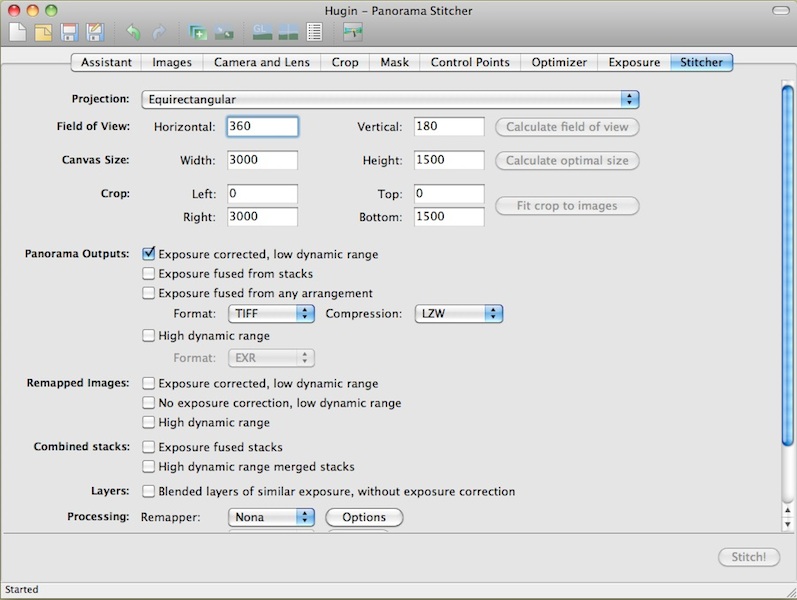The width and height of the screenshot is (797, 600).
Task: Click the green Undo arrow icon
Action: [x=133, y=32]
